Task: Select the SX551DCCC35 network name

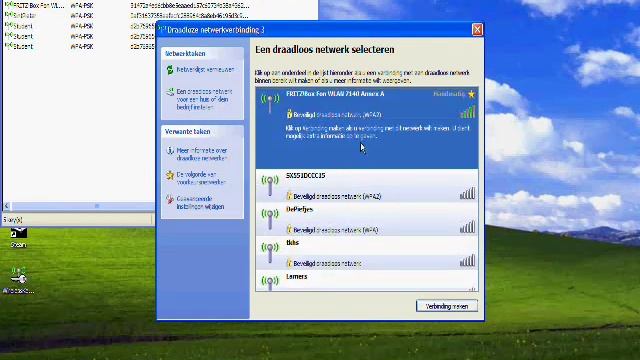Action: 306,176
